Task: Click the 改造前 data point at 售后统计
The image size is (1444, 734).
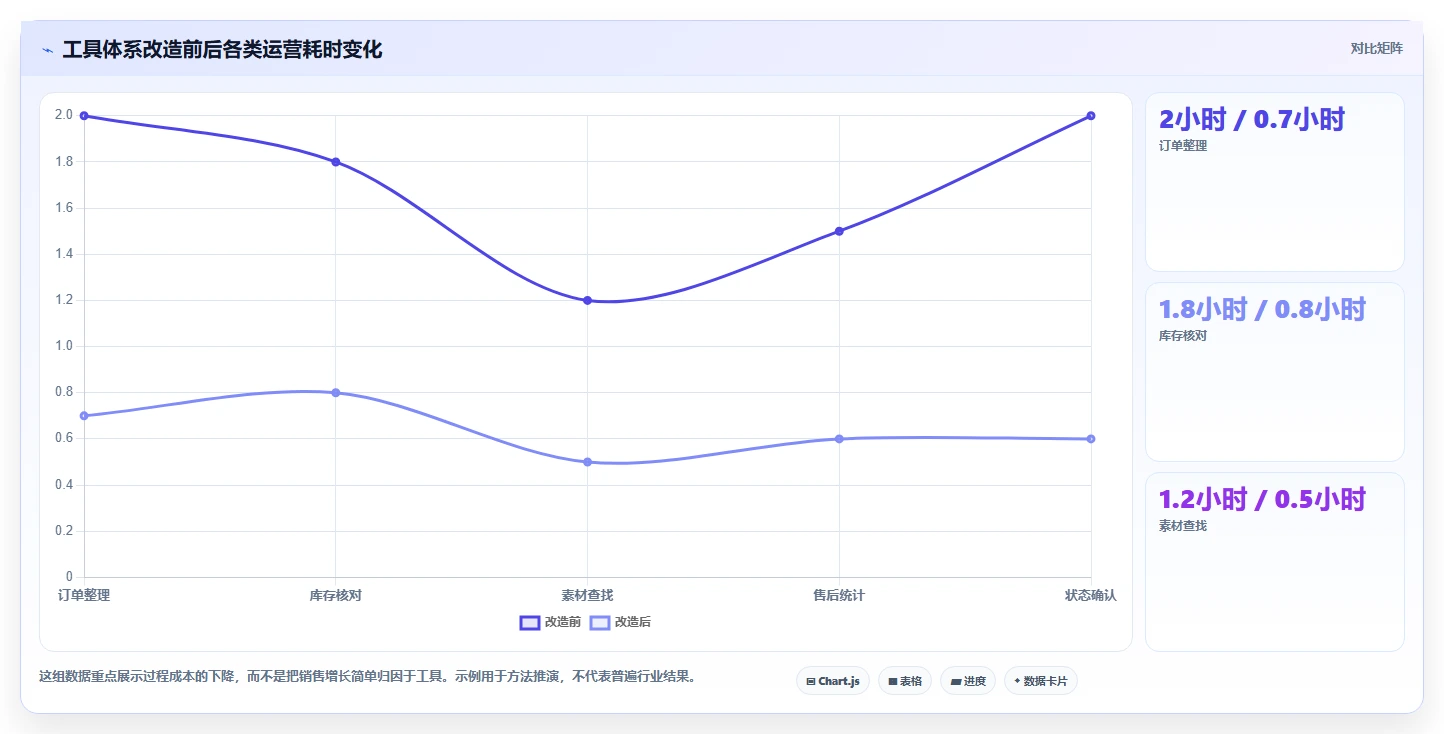Action: pyautogui.click(x=839, y=231)
